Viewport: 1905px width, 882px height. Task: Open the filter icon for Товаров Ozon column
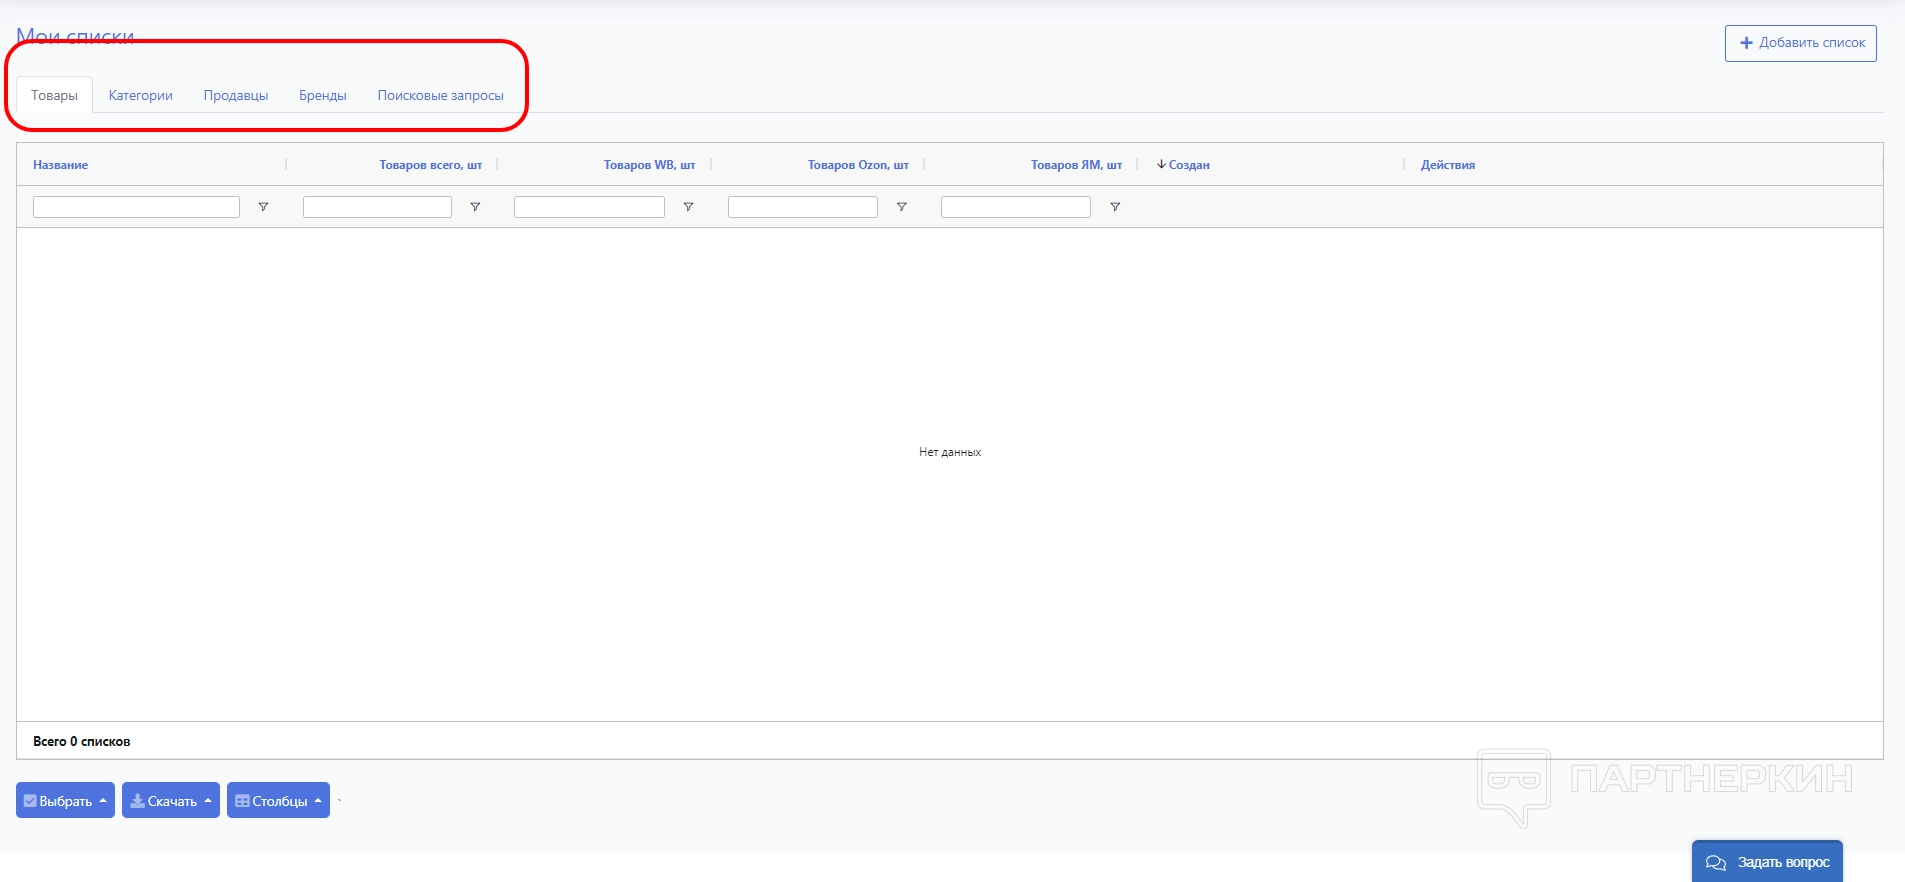pos(901,207)
